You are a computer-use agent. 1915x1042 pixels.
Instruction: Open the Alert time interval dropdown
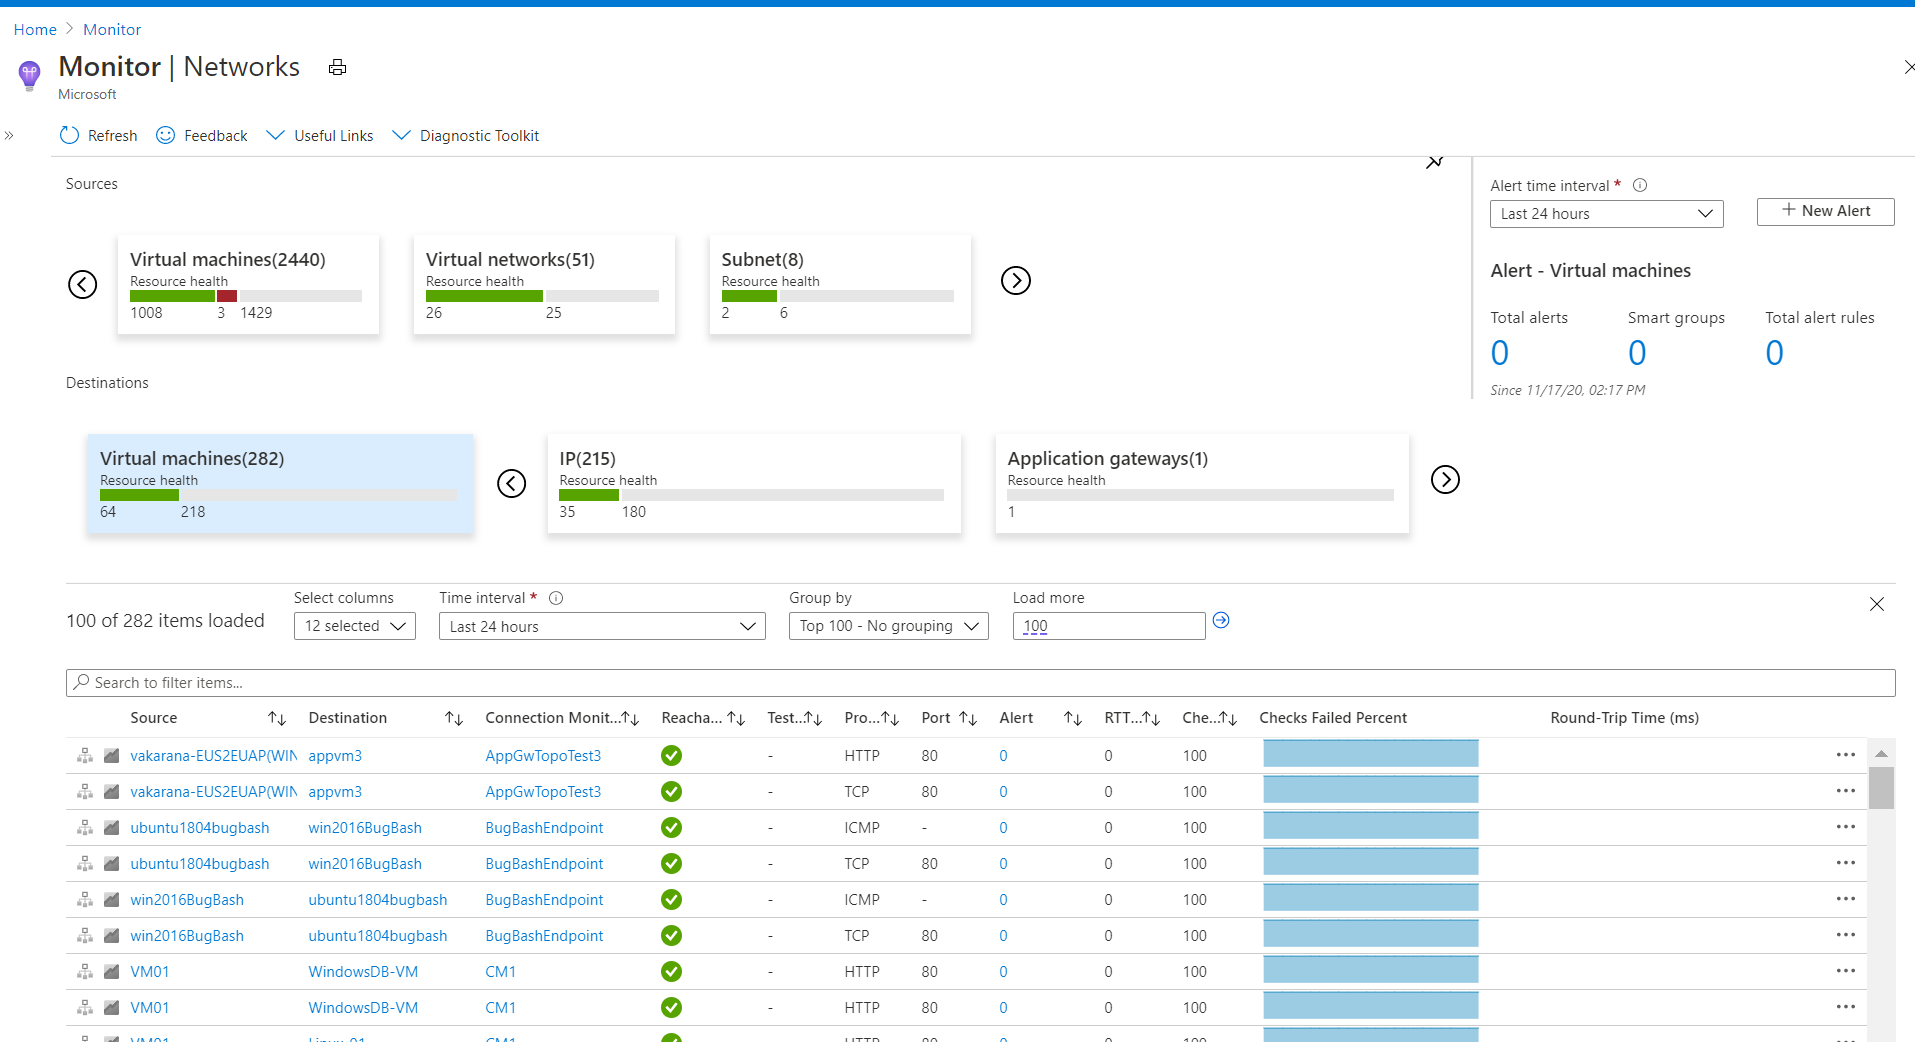(x=1606, y=213)
